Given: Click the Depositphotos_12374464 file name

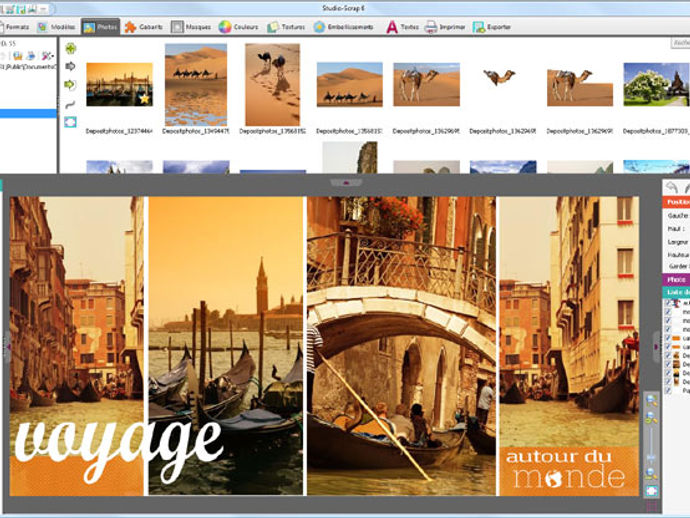Looking at the screenshot, I should pyautogui.click(x=119, y=131).
